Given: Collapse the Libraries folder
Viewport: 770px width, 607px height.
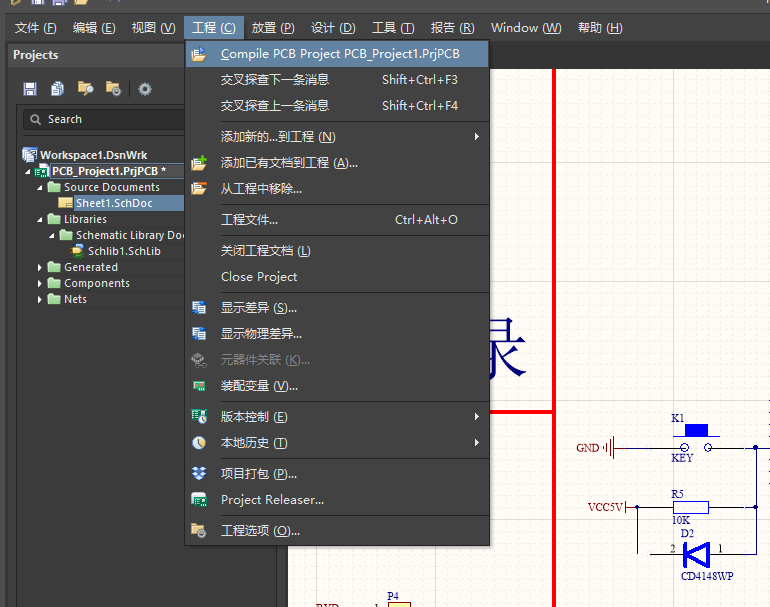Looking at the screenshot, I should [40, 220].
